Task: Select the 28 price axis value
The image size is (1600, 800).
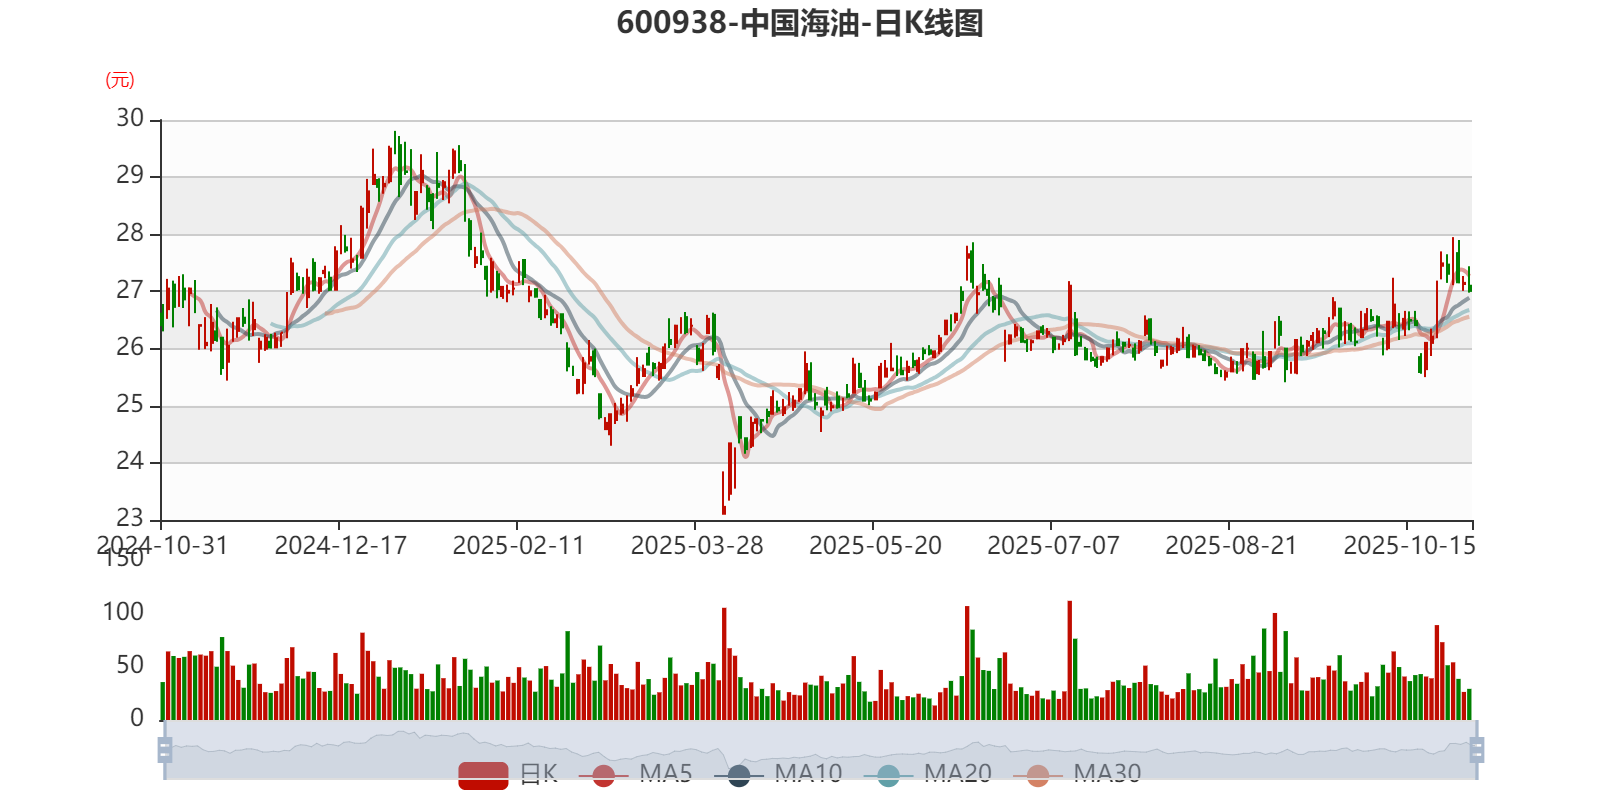Action: click(x=130, y=233)
